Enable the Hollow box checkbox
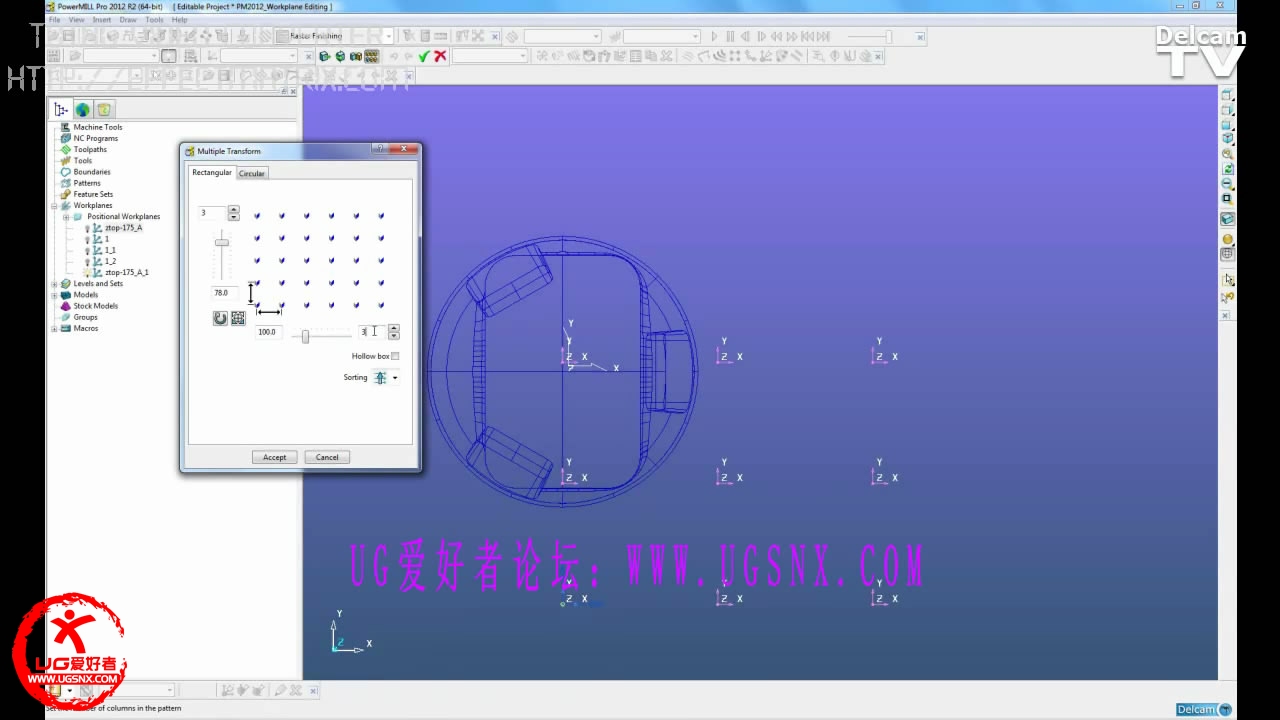Image resolution: width=1280 pixels, height=720 pixels. coord(395,356)
